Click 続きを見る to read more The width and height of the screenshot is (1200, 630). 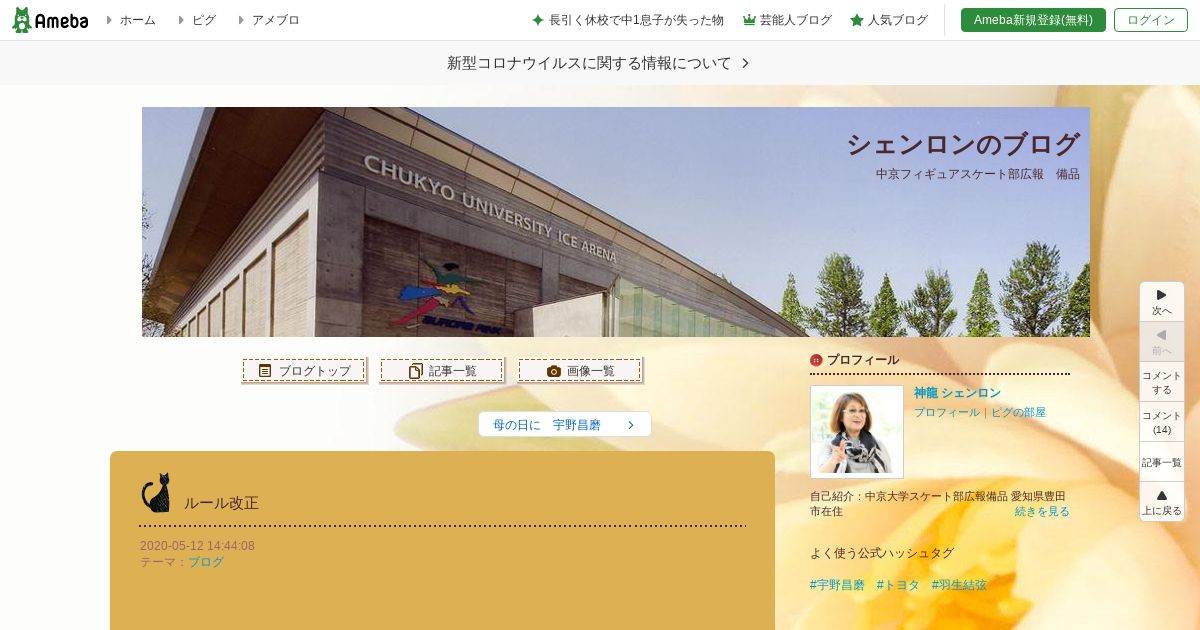[1042, 511]
